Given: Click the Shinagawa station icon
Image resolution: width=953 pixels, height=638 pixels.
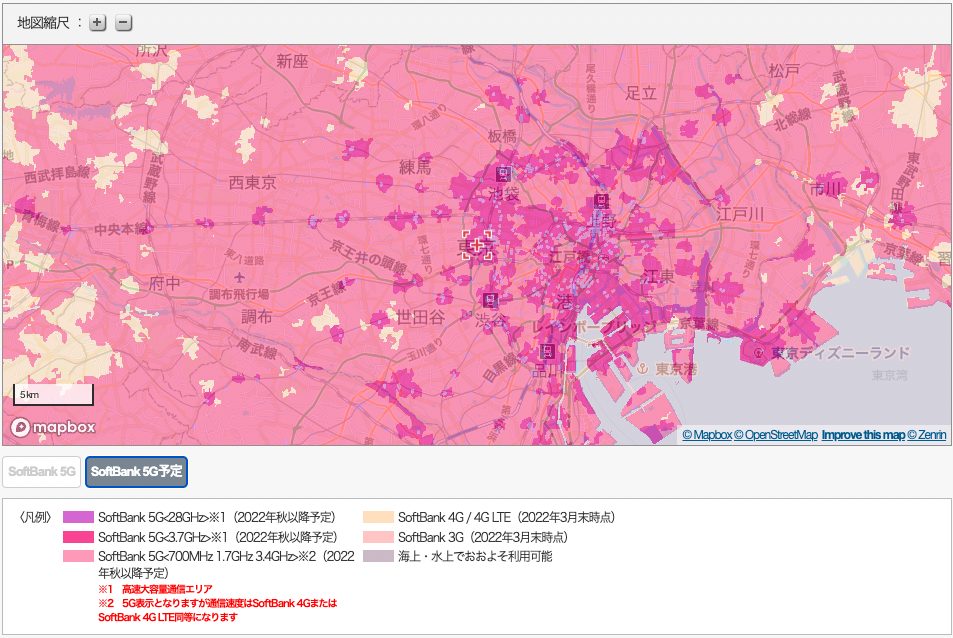Looking at the screenshot, I should click(x=548, y=351).
